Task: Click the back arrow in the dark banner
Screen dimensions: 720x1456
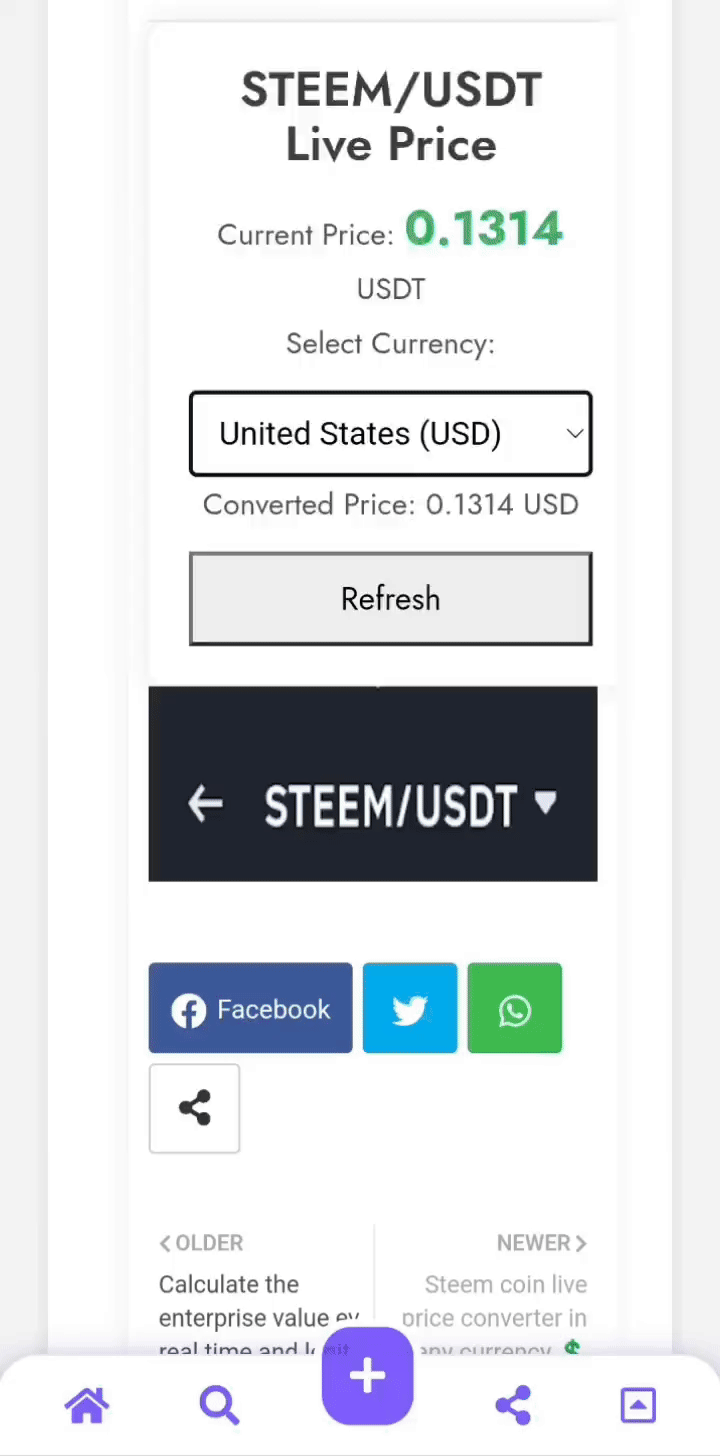Action: pos(205,803)
